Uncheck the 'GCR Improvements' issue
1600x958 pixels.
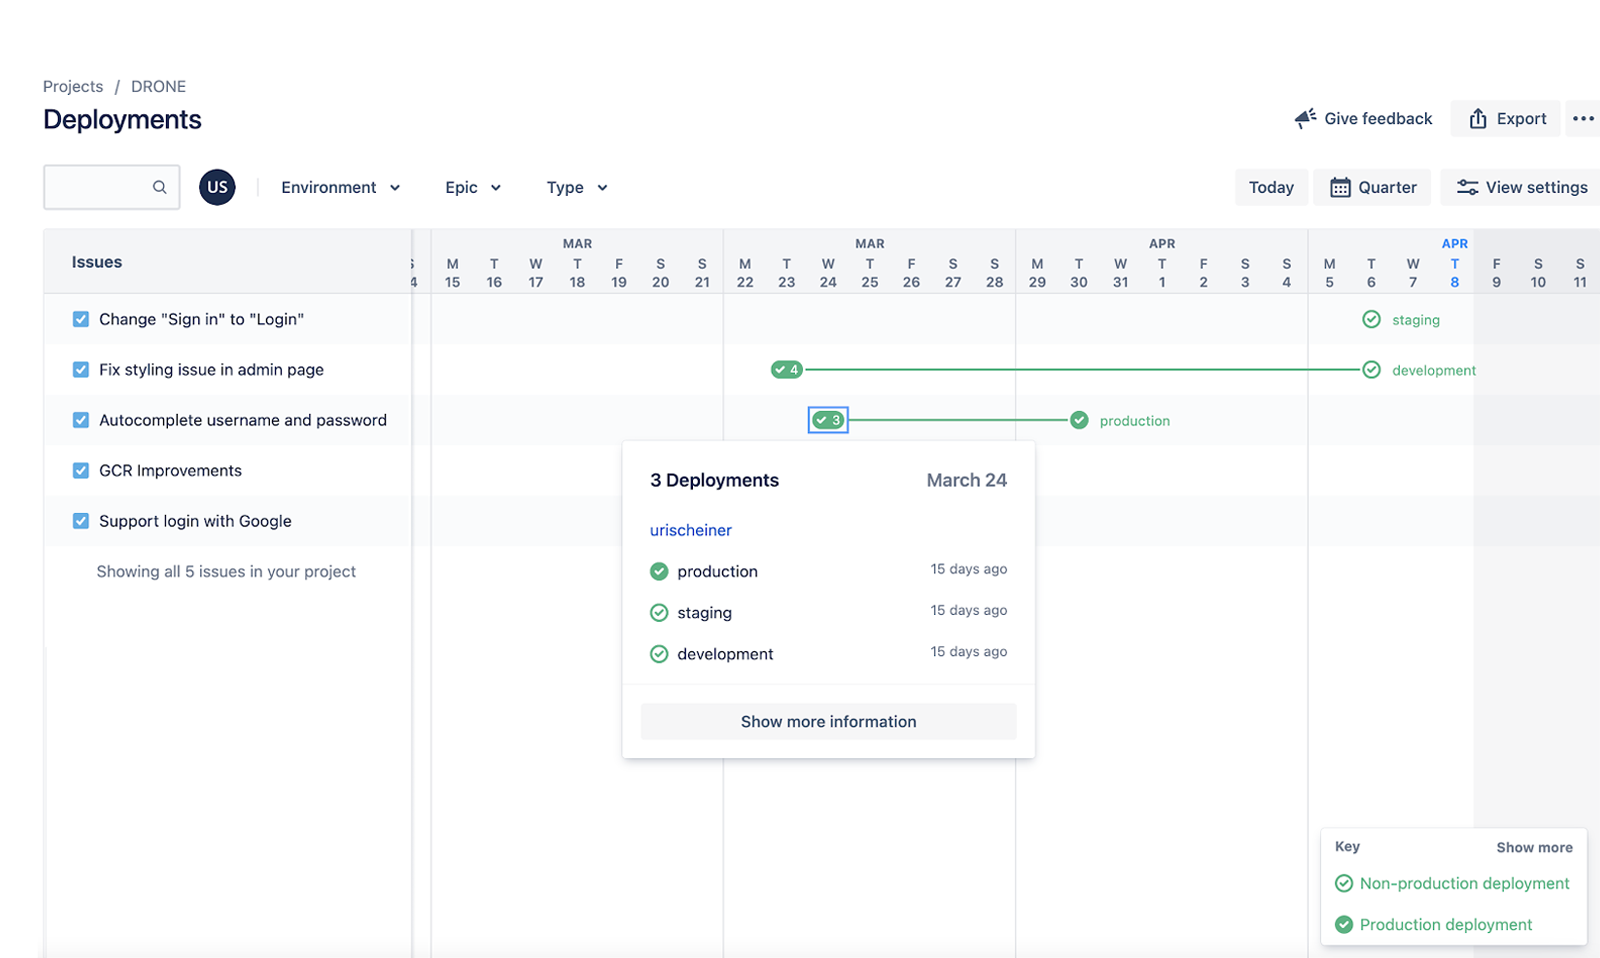point(80,470)
